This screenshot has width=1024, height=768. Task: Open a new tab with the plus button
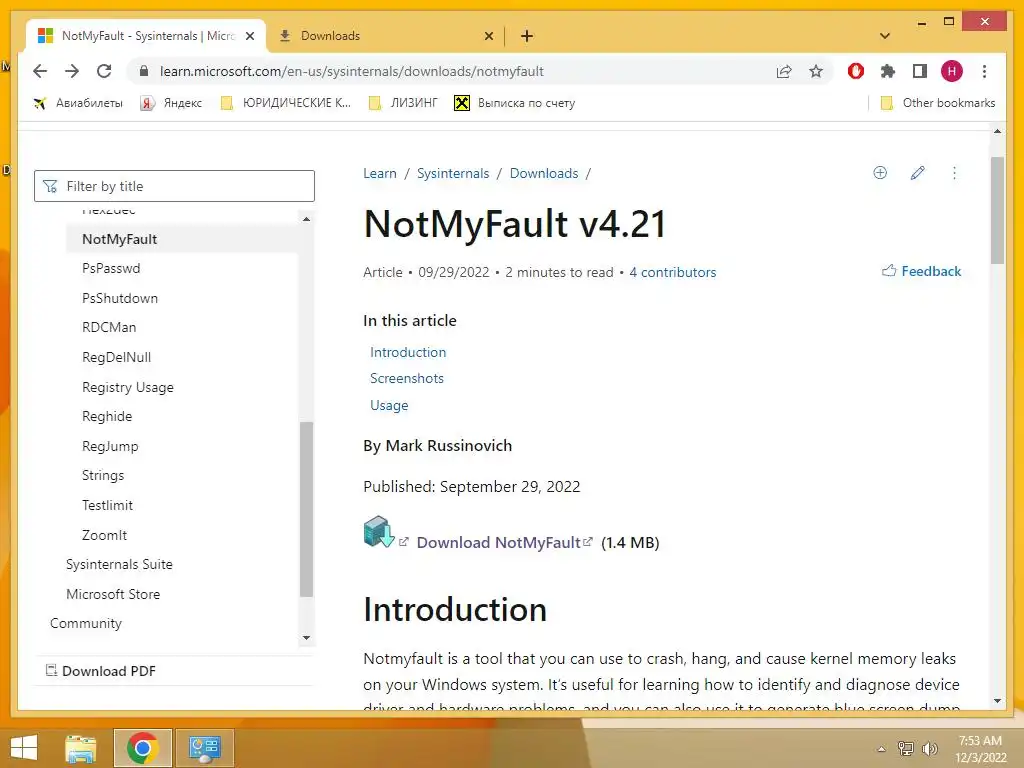(527, 36)
